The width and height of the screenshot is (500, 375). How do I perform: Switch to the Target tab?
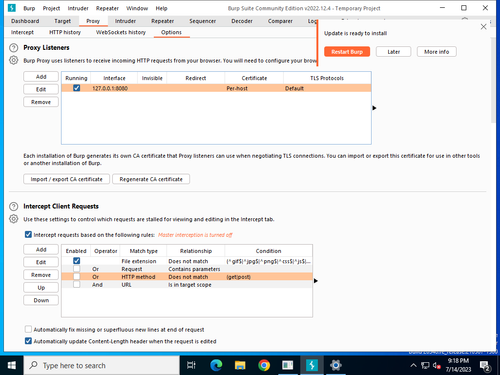point(62,21)
